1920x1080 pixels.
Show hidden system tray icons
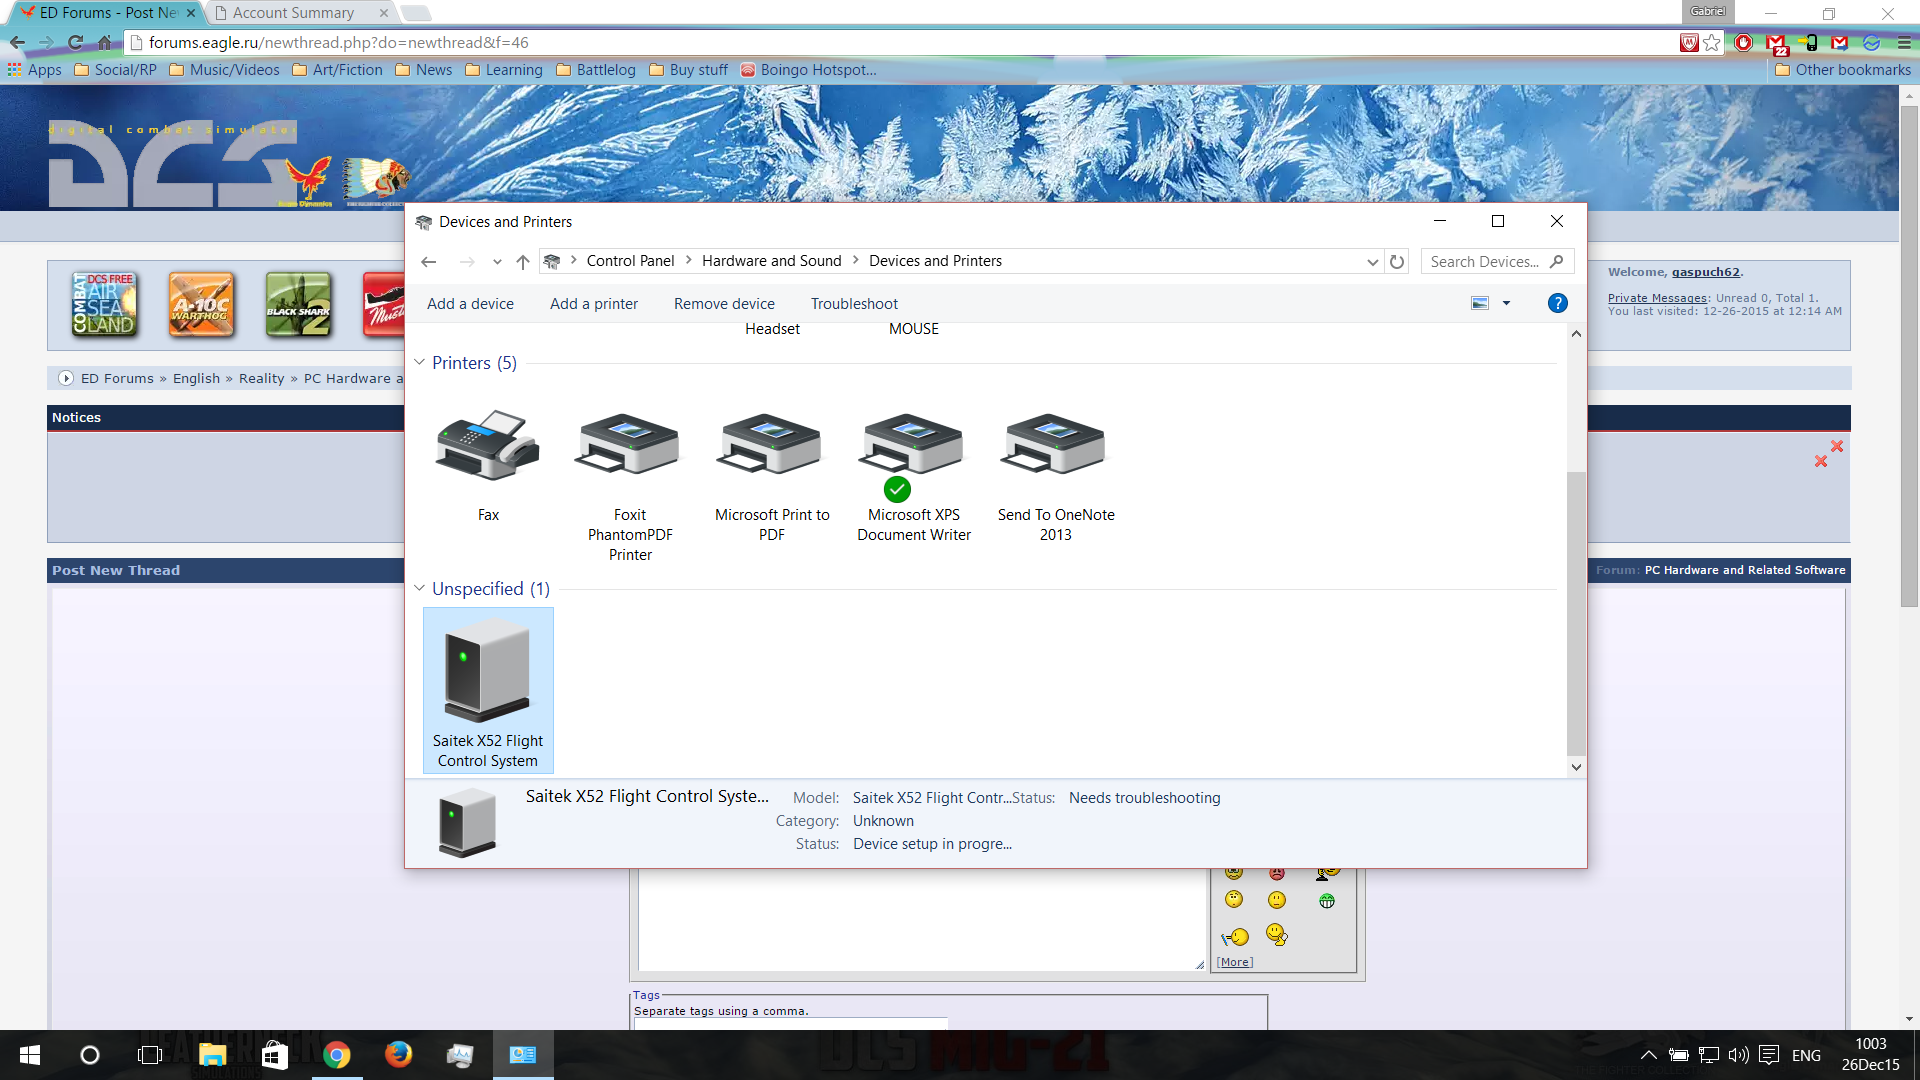[1649, 1055]
